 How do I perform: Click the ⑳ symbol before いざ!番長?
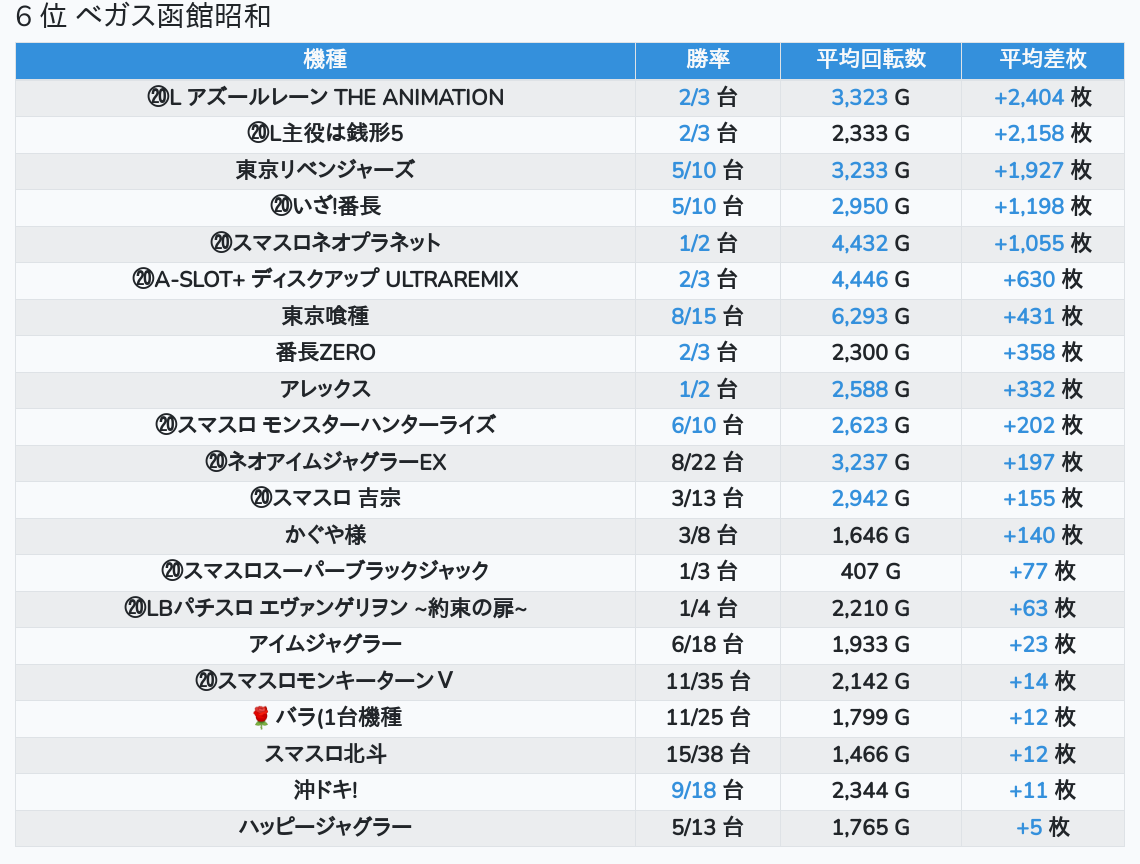[x=280, y=206]
